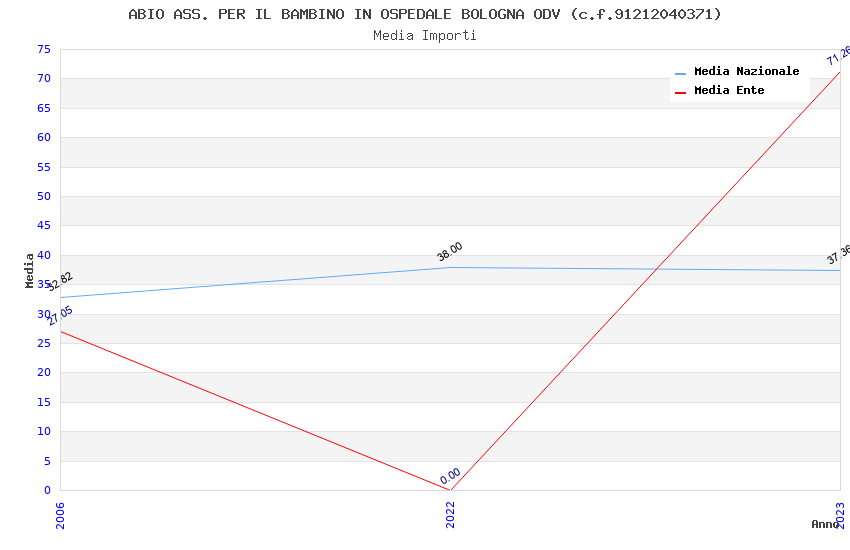Screen dimensions: 850x550
Task: Click the 'Media' y-axis title
Action: 29,270
